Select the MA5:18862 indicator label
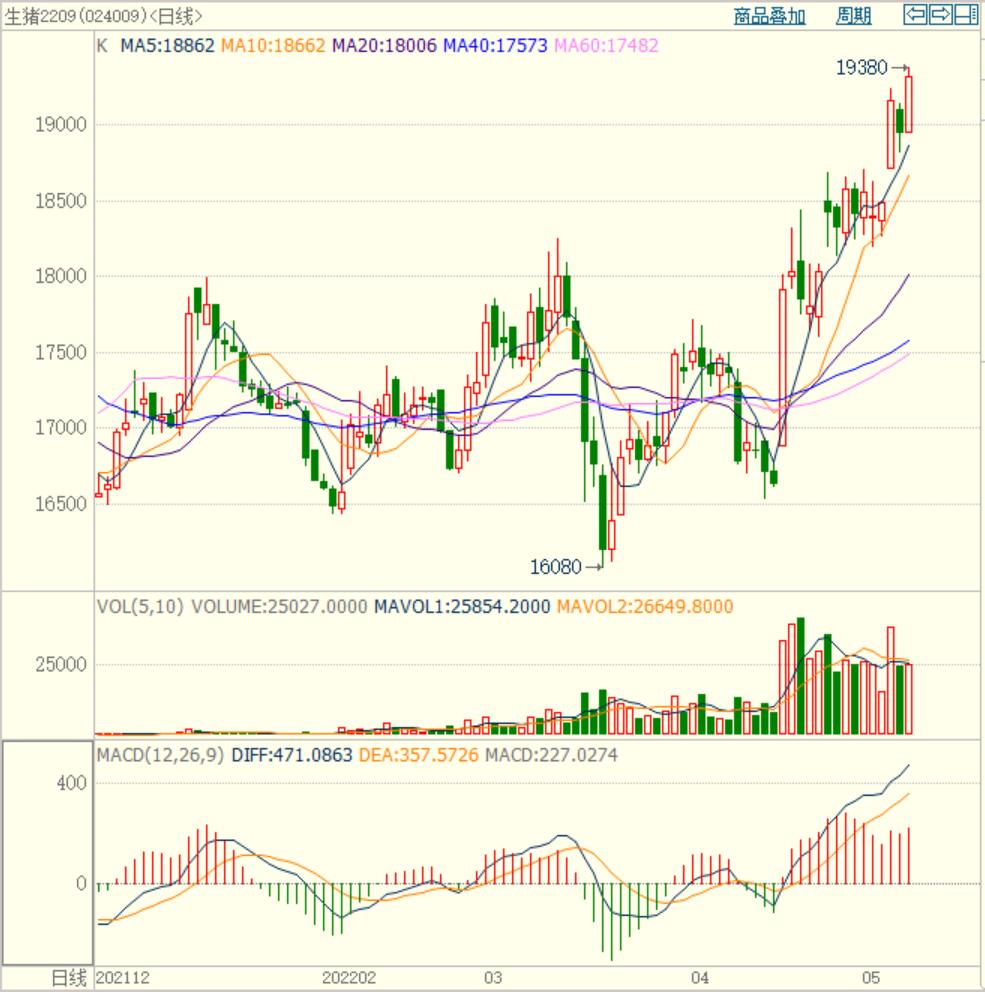 [167, 45]
